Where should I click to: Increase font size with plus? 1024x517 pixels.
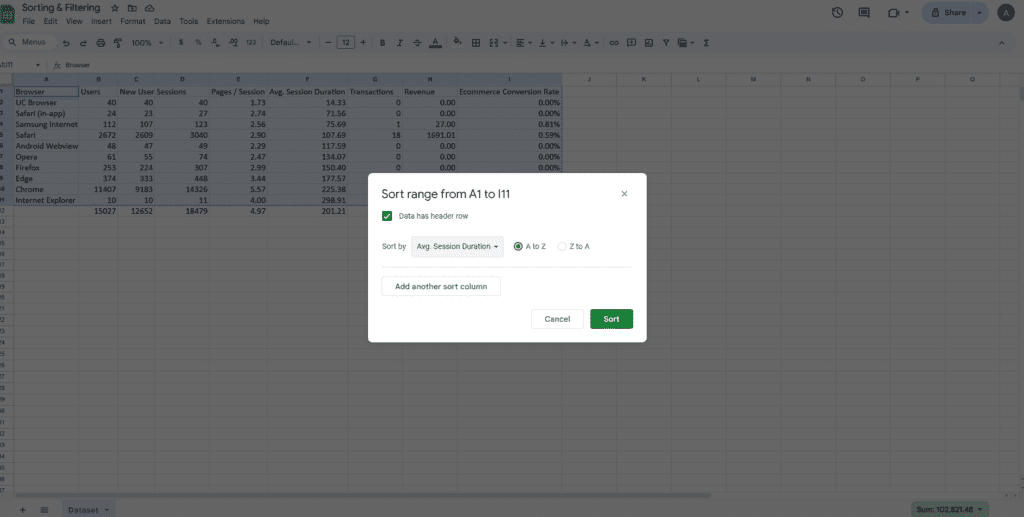click(363, 43)
